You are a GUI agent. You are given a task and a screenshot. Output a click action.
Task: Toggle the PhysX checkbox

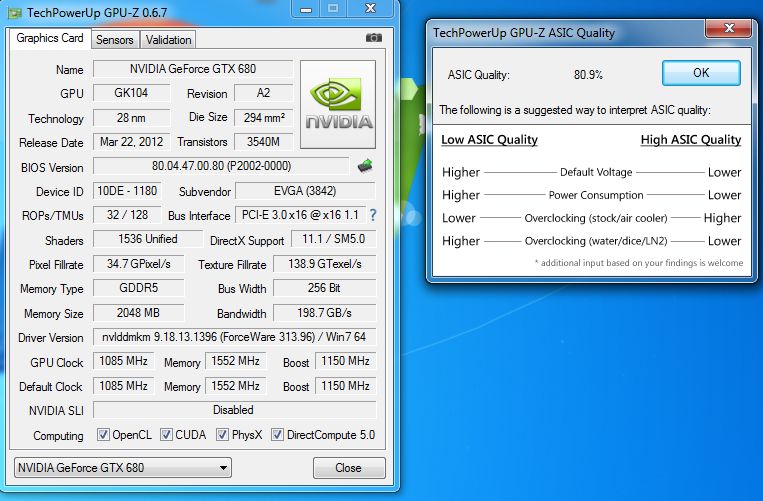(x=222, y=434)
